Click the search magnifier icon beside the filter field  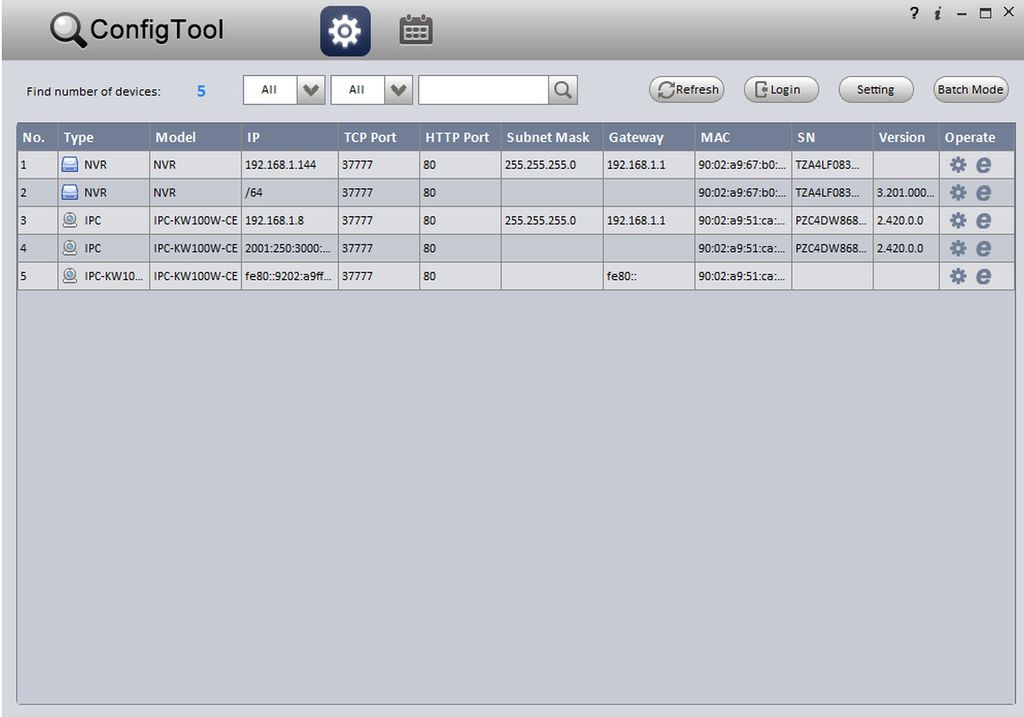click(562, 89)
